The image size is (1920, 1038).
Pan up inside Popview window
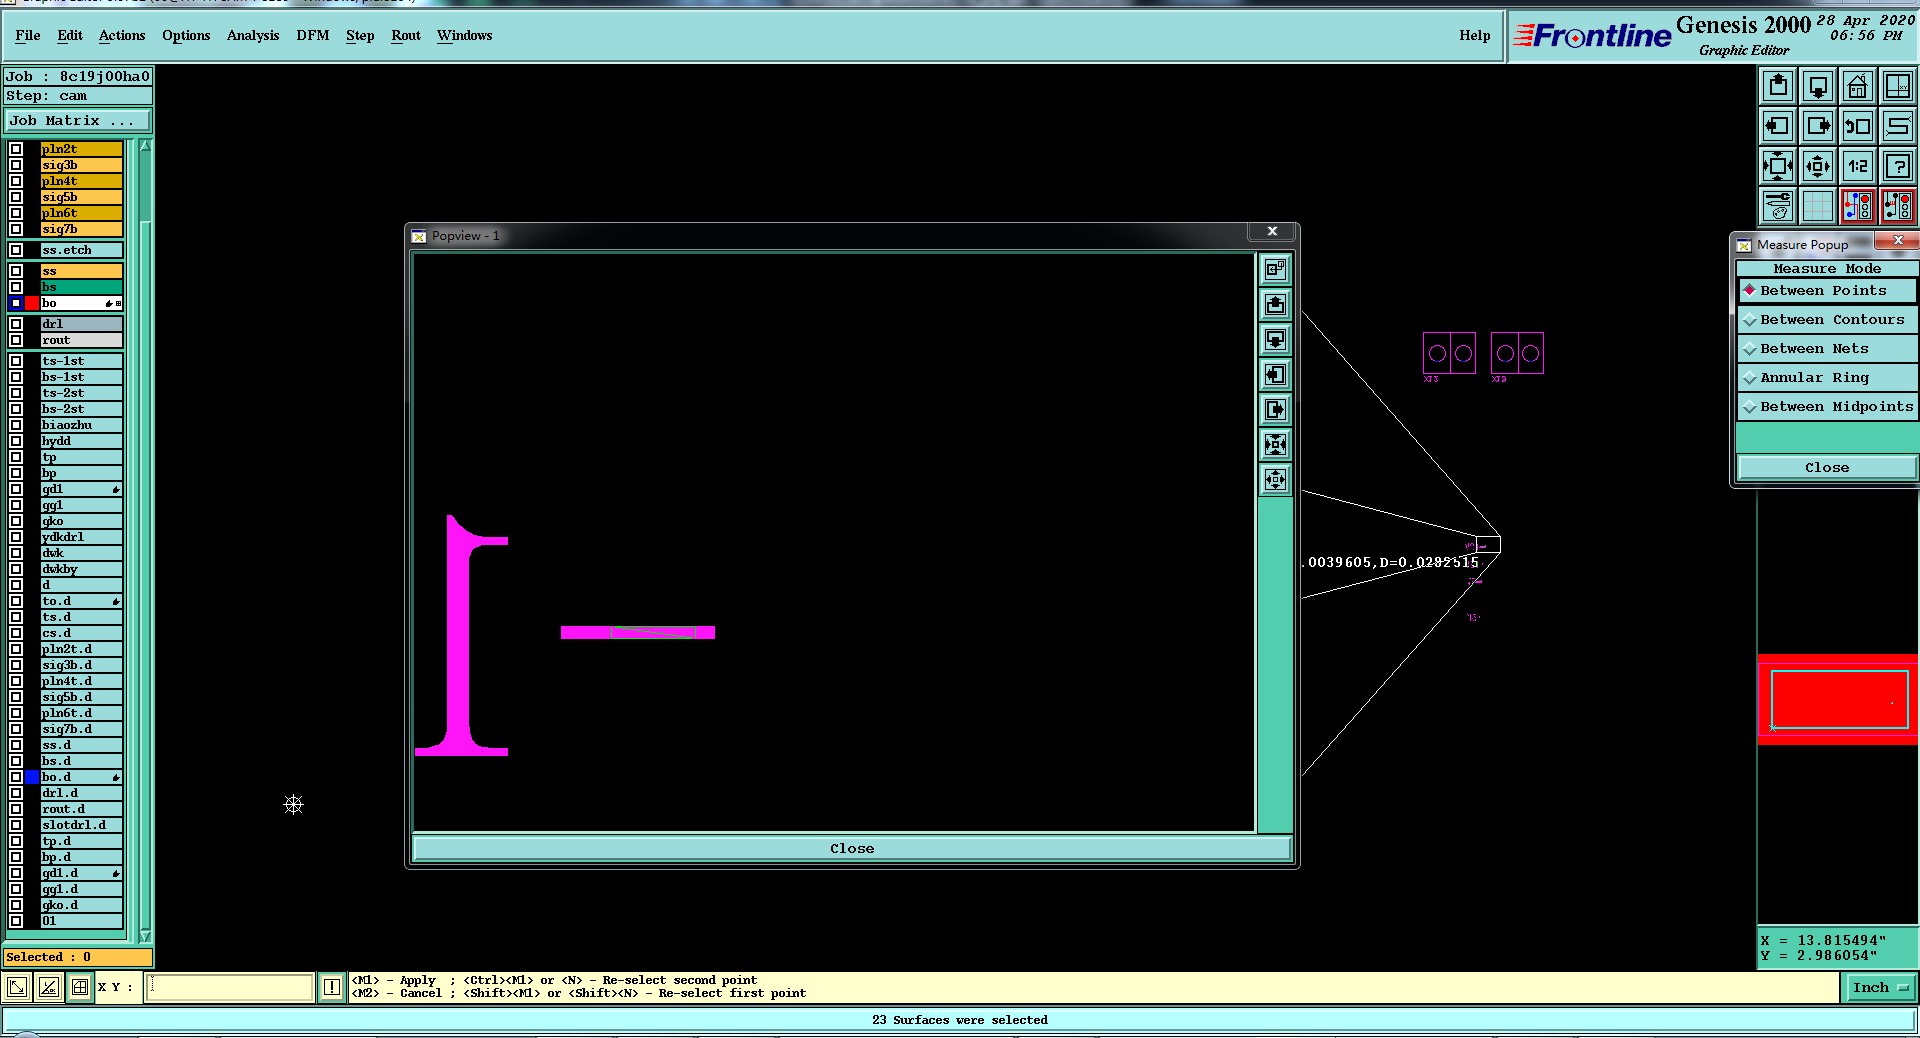(1275, 304)
